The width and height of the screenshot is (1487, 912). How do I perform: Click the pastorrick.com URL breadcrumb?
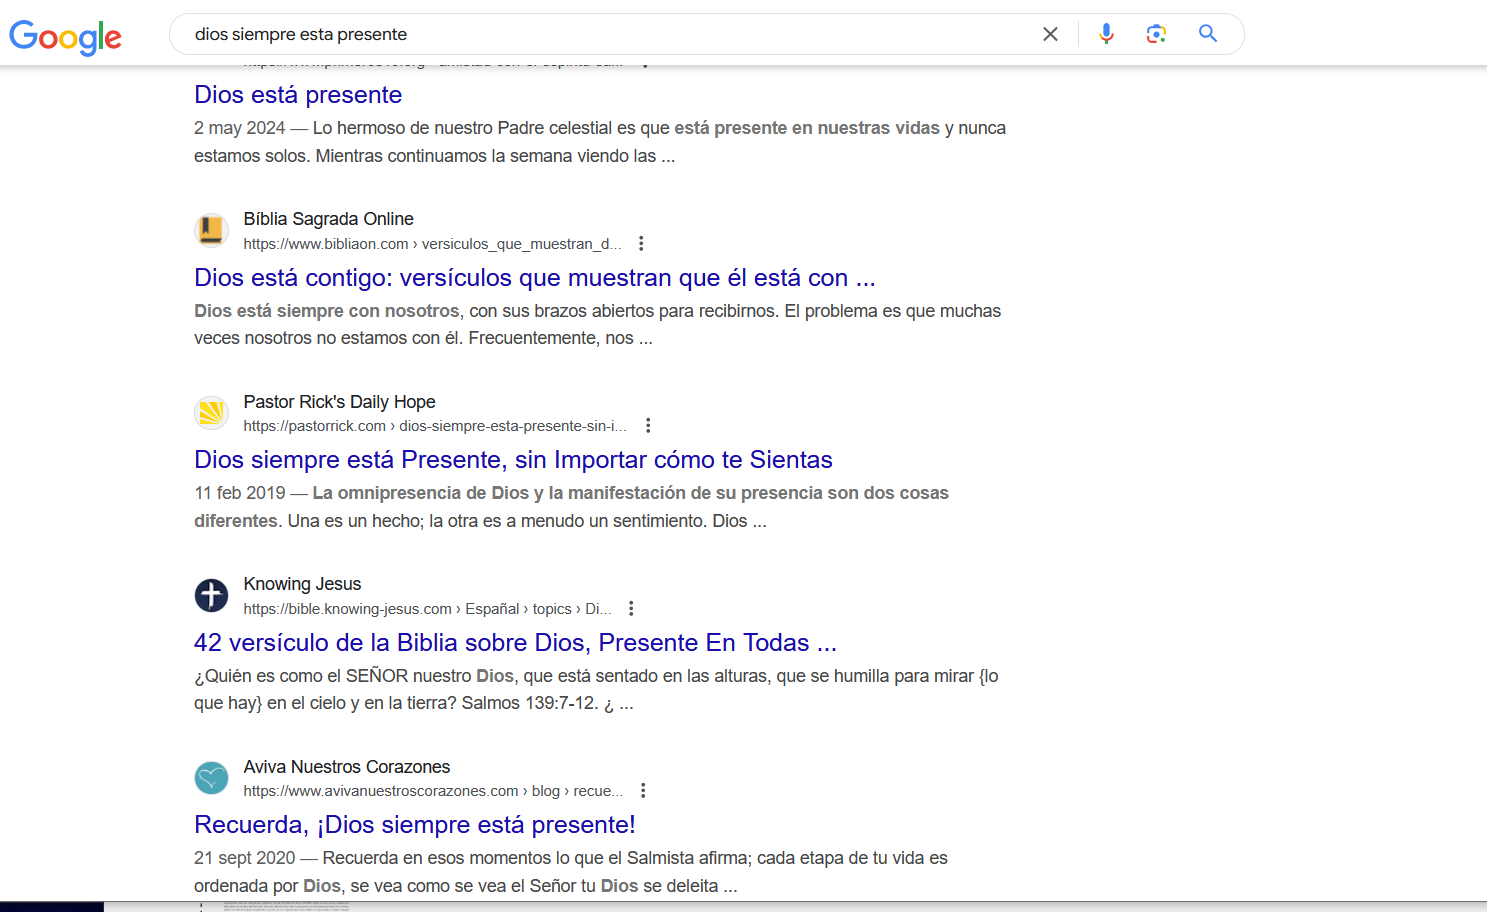435,426
